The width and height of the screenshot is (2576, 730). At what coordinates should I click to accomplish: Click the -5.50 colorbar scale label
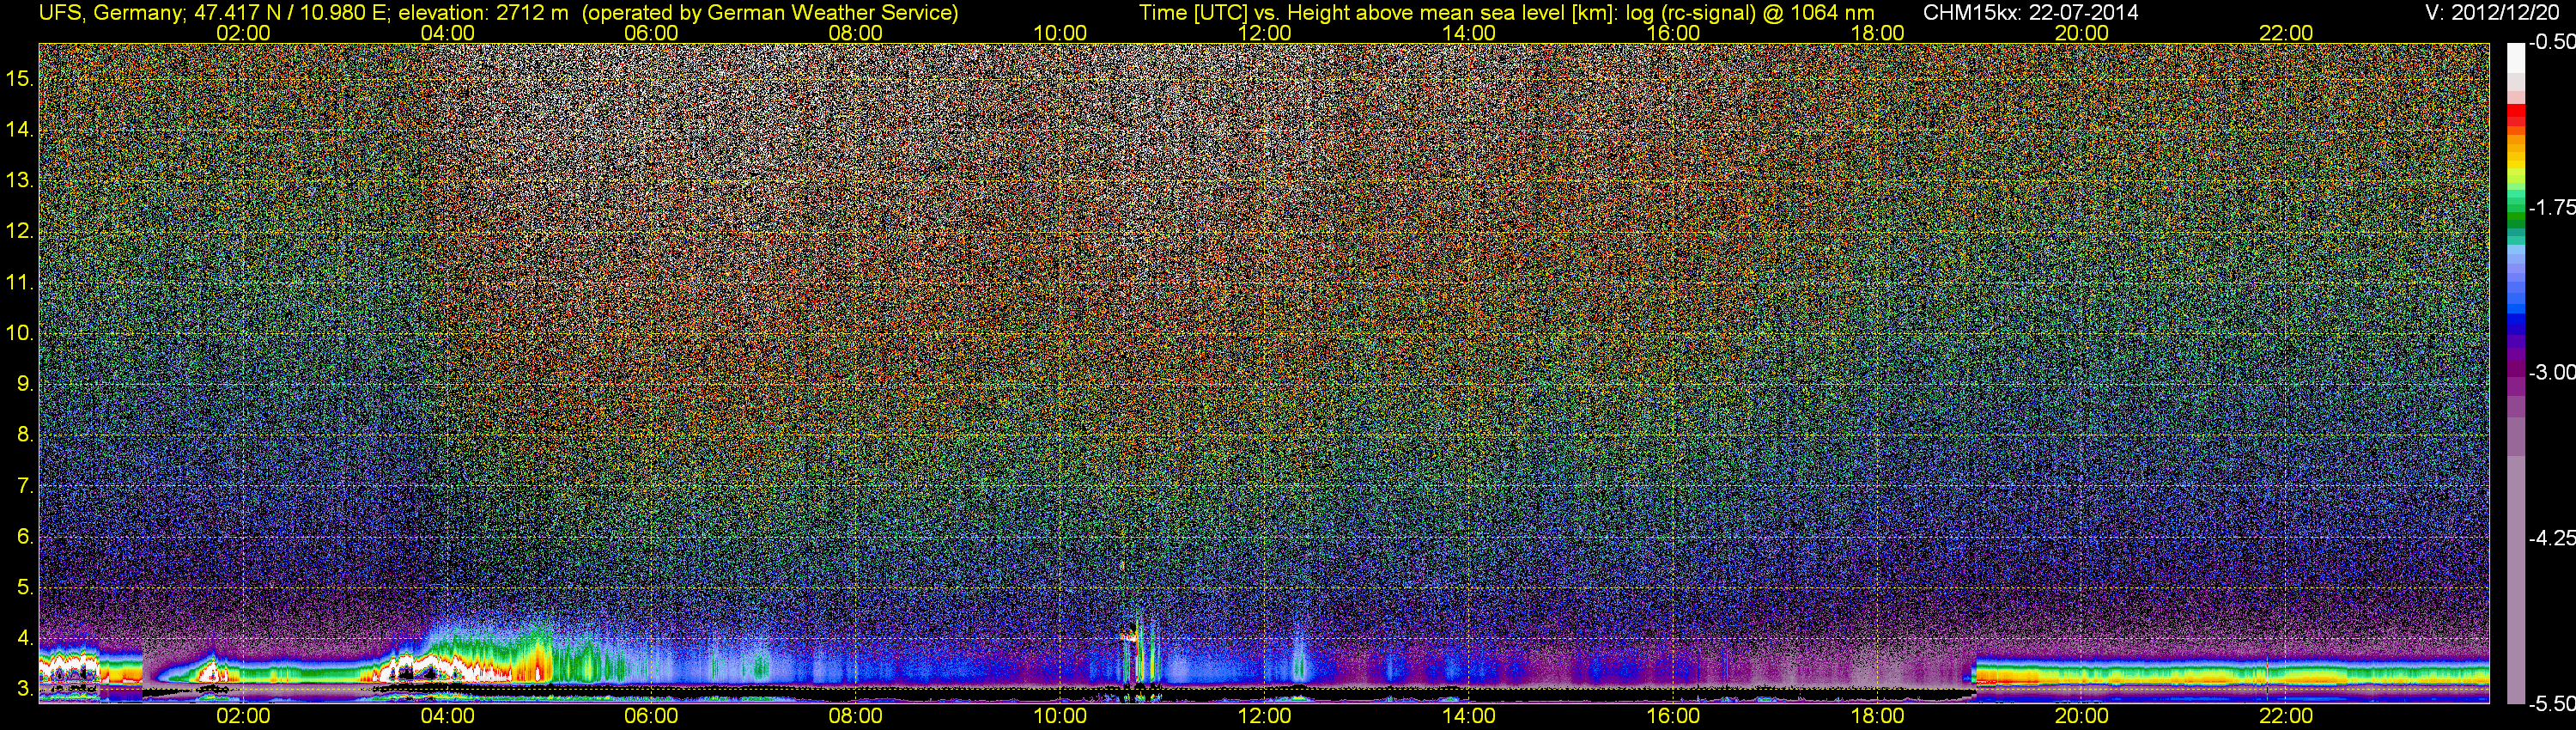tap(2552, 704)
